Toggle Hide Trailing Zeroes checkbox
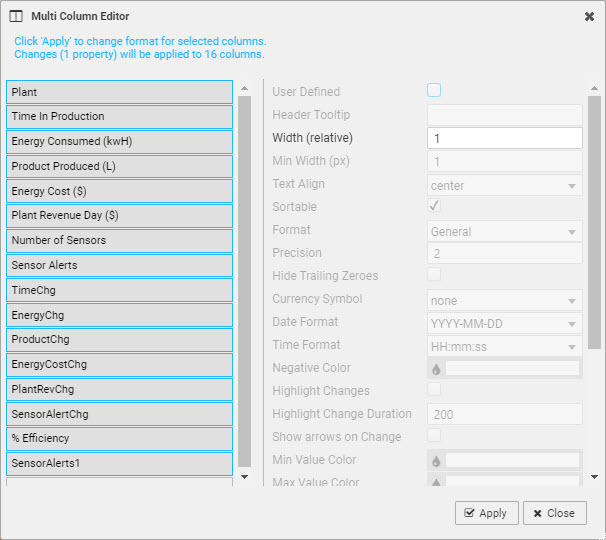The height and width of the screenshot is (540, 606). 434,275
